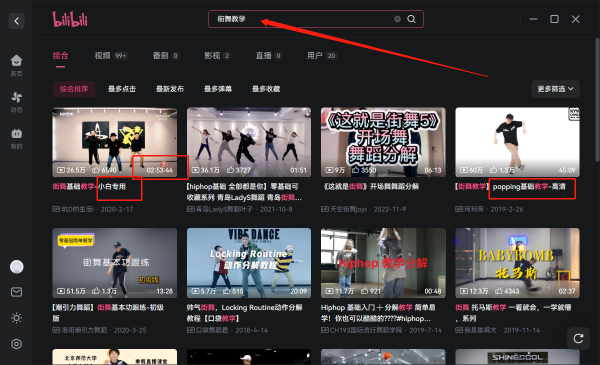This screenshot has width=600, height=365.
Task: Click the refresh circular arrow button
Action: 578,338
